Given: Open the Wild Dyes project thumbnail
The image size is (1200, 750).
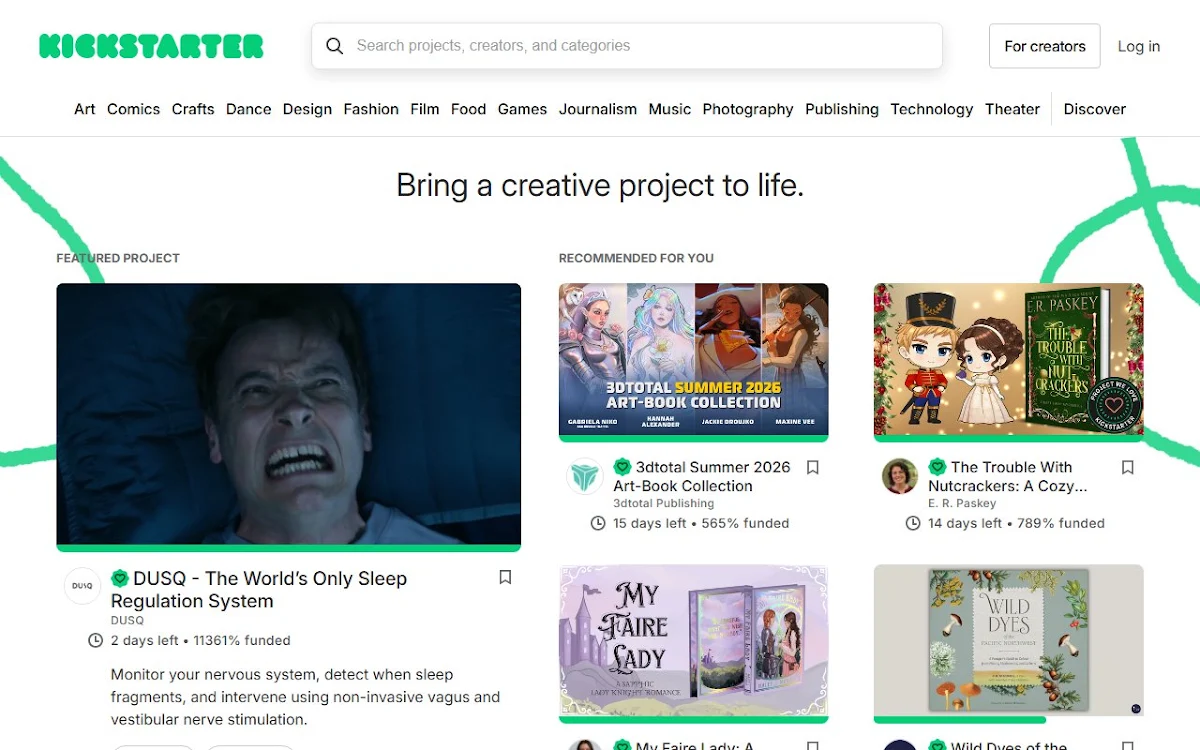Looking at the screenshot, I should coord(1009,640).
